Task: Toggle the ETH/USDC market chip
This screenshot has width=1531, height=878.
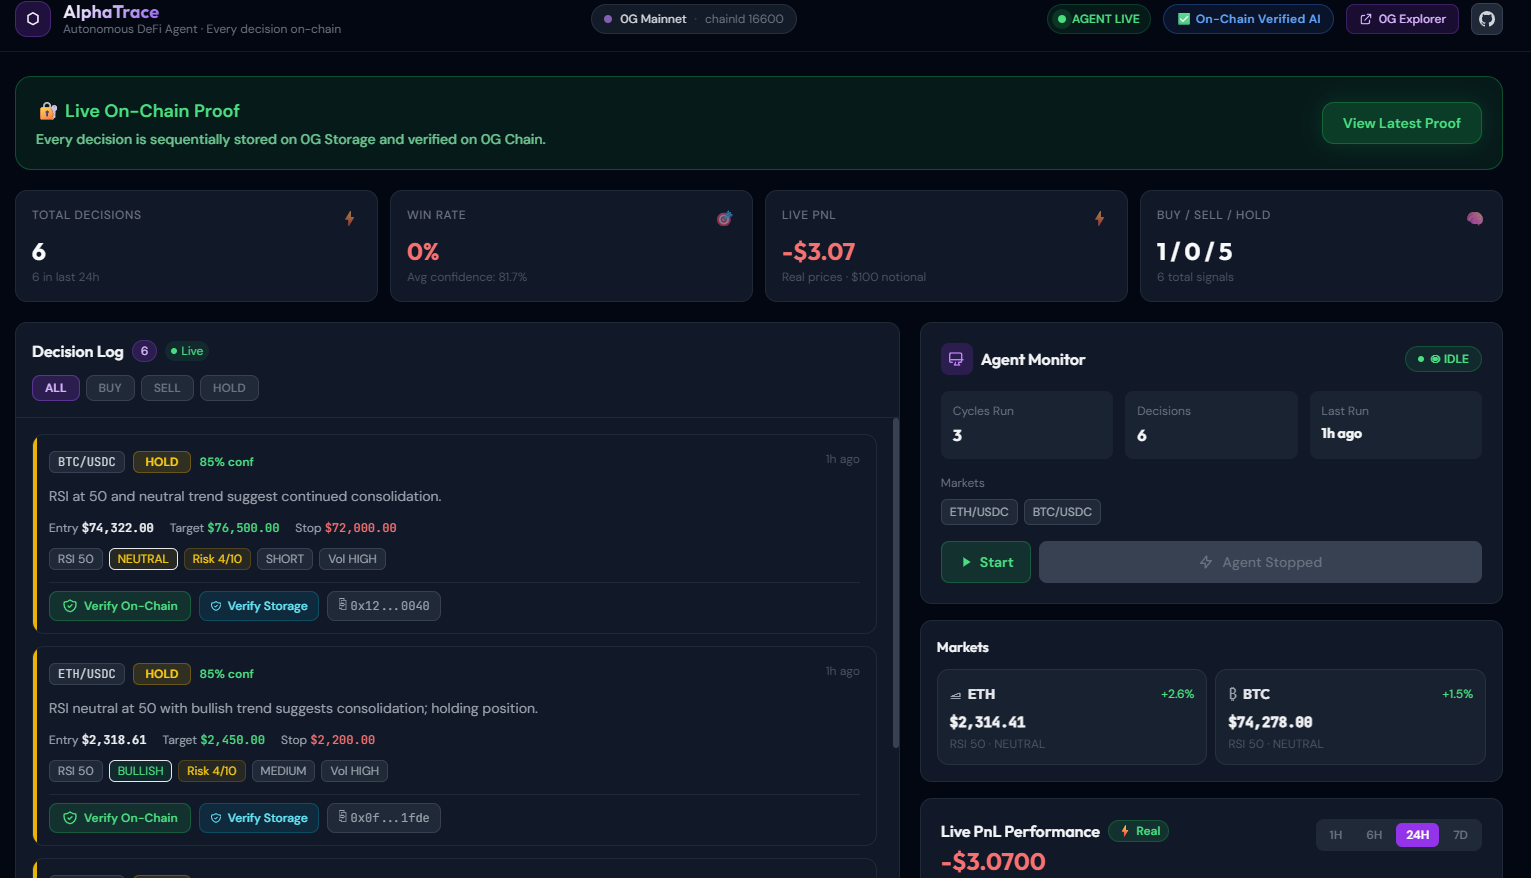Action: tap(979, 512)
